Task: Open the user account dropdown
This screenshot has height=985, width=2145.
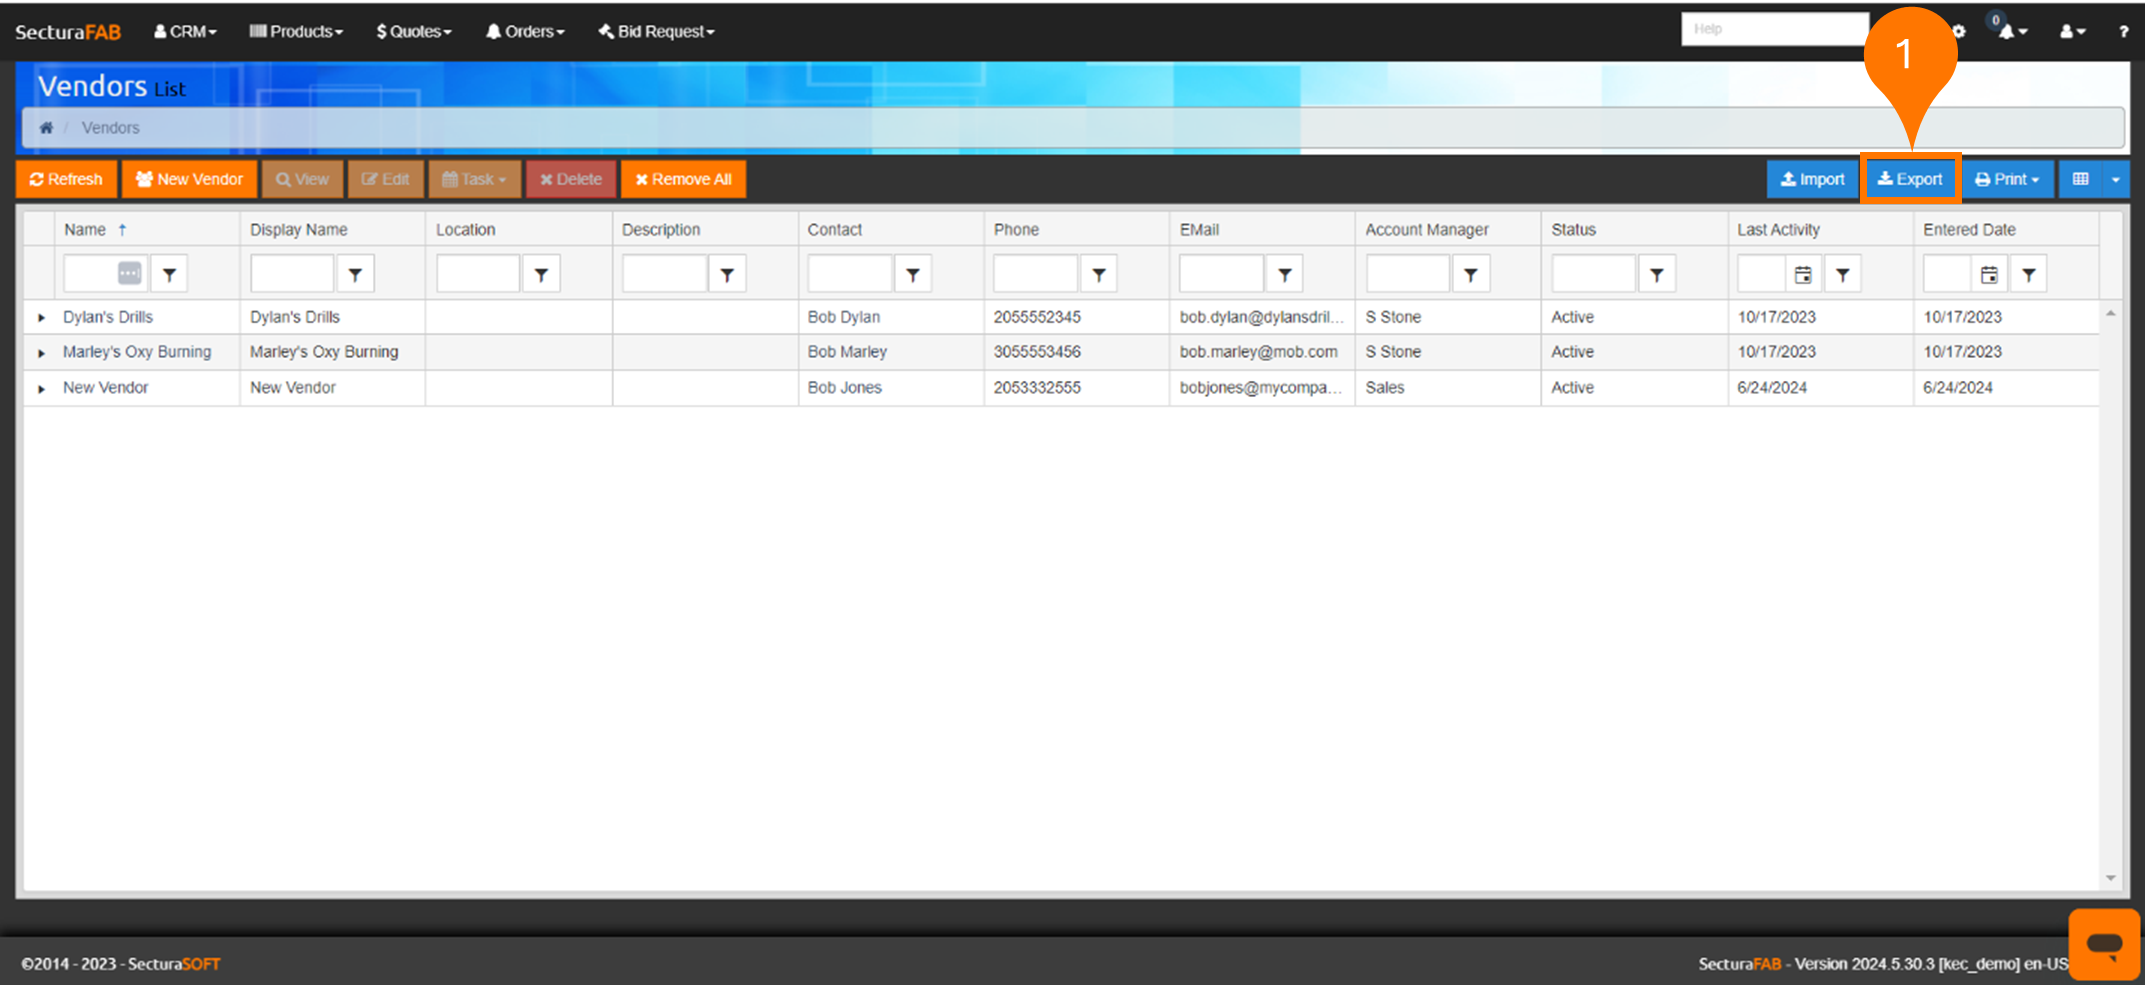Action: pyautogui.click(x=2071, y=31)
